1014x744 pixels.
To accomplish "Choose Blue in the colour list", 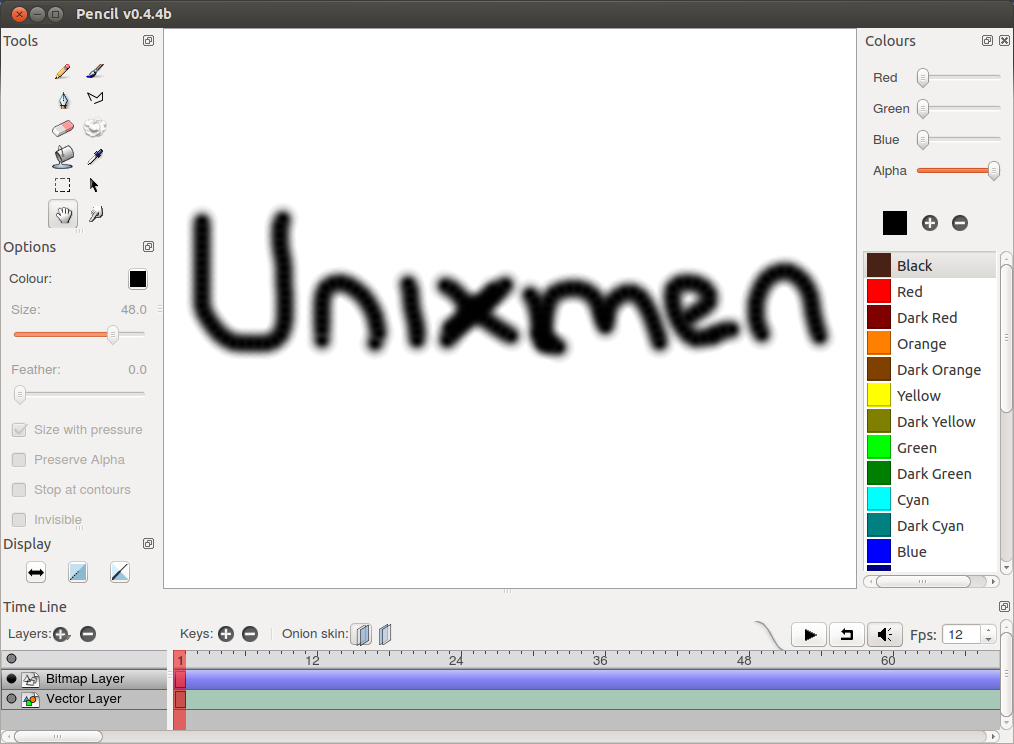I will click(x=930, y=552).
